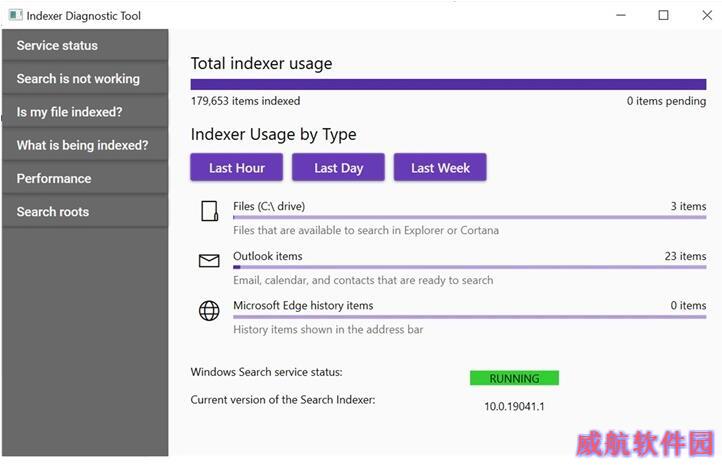Open Search roots in the sidebar
Image resolution: width=722 pixels, height=467 pixels.
coord(85,211)
